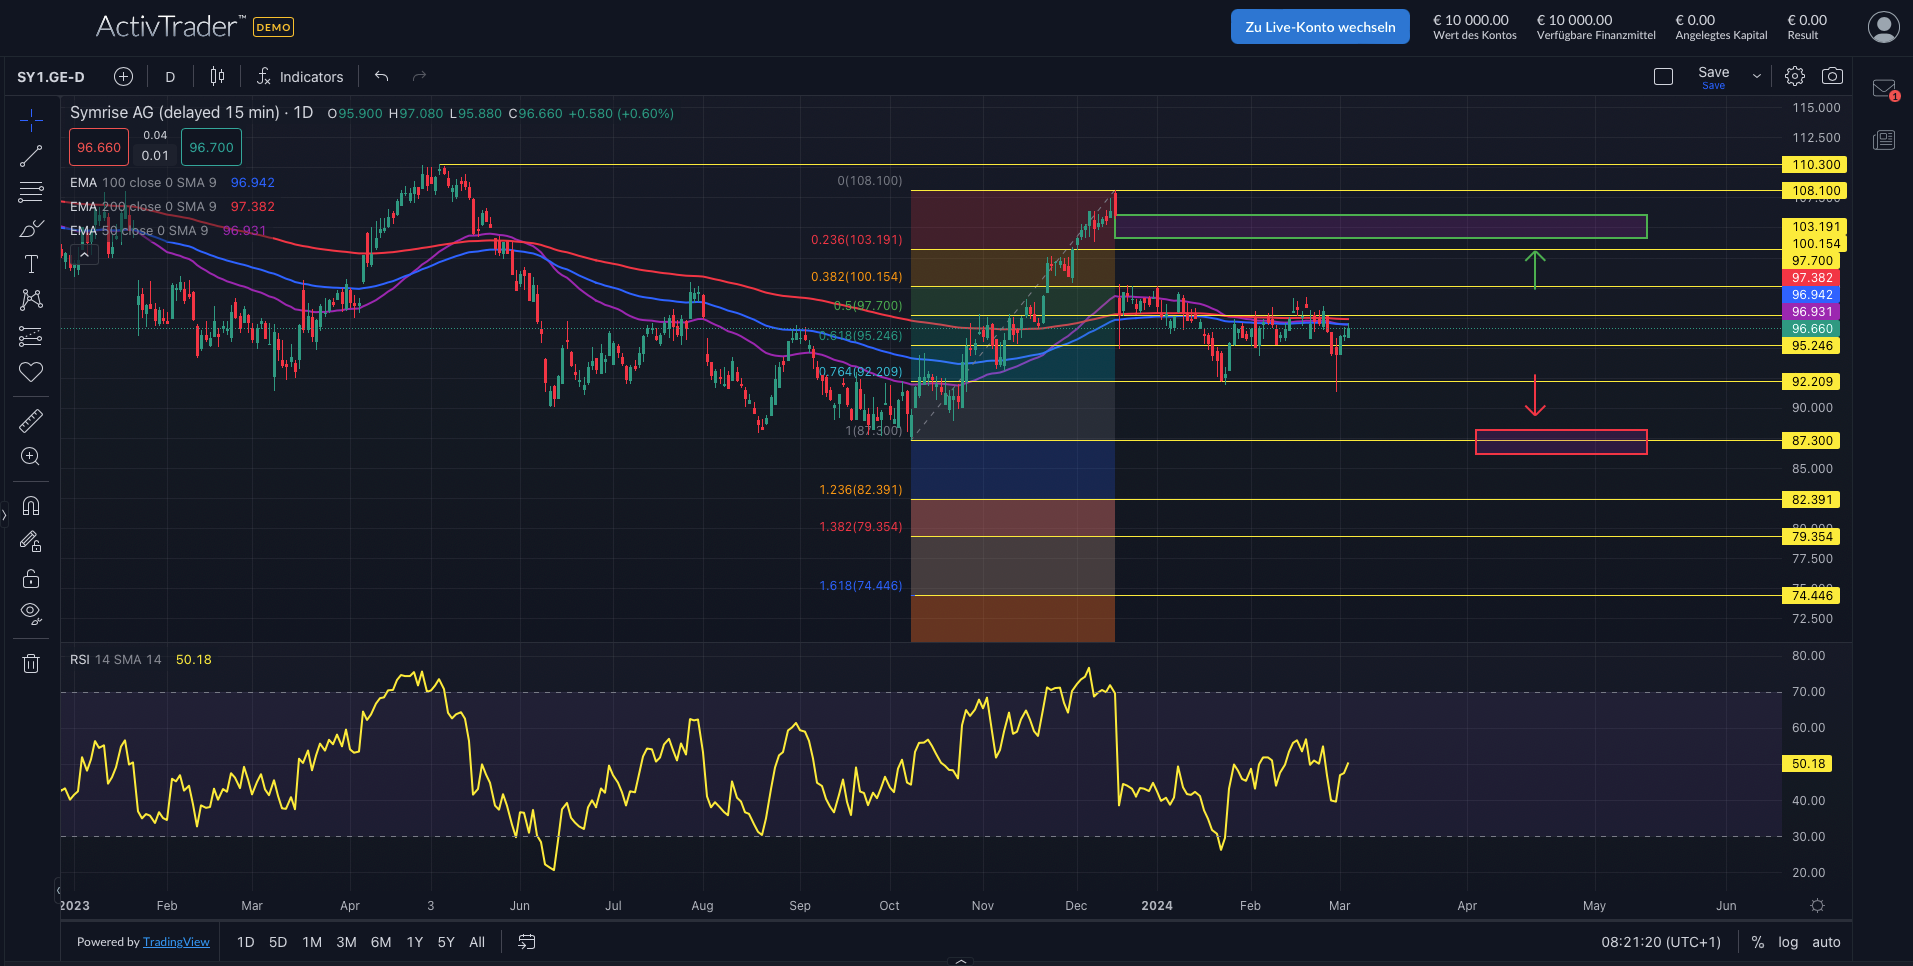Open the text annotation tool

[31, 264]
